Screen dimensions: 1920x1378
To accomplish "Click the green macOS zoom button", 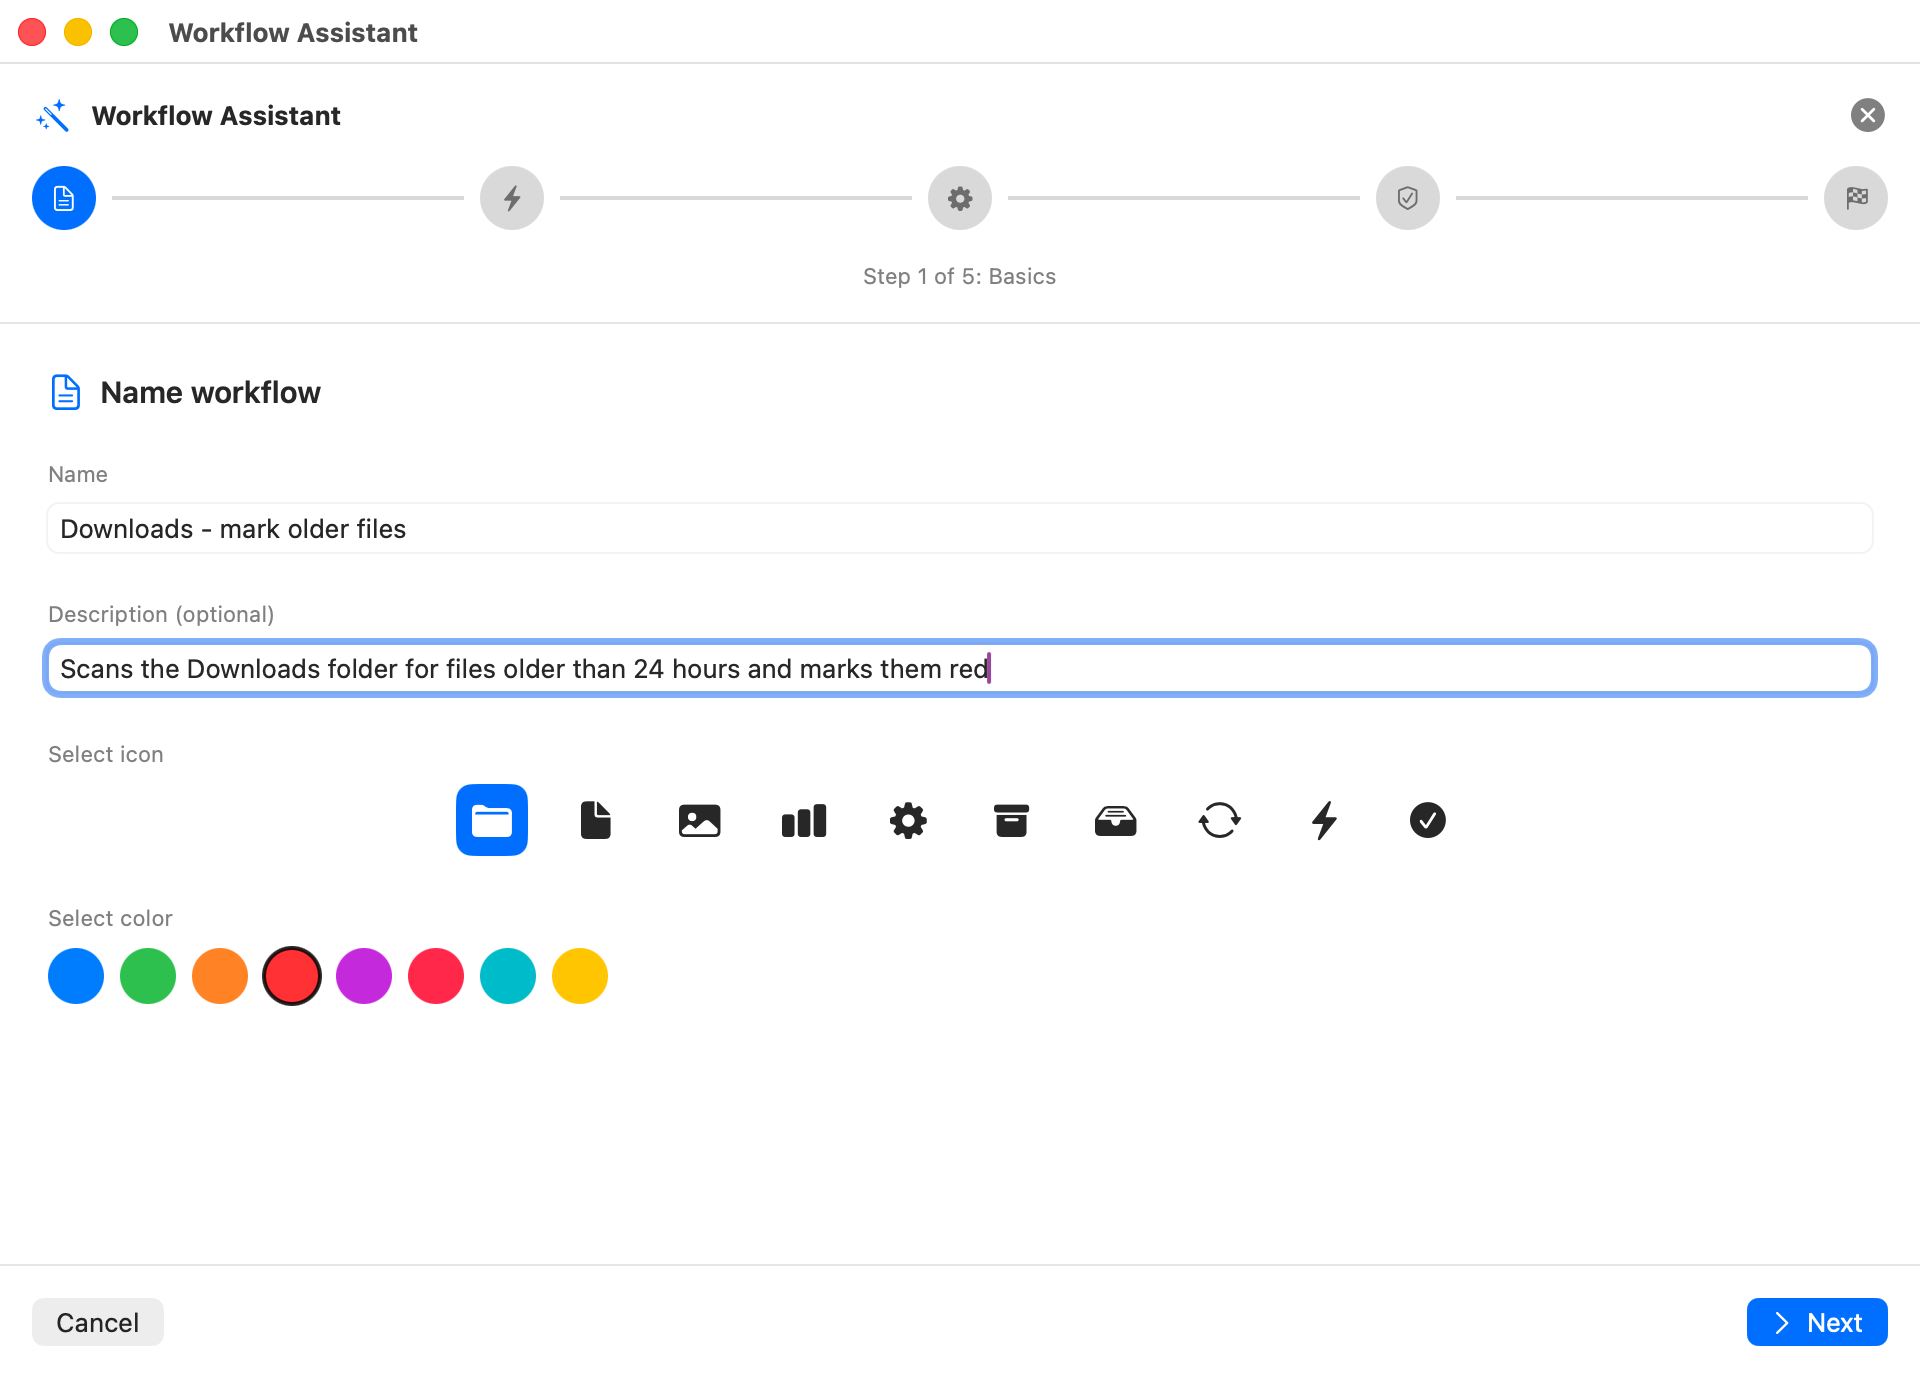I will [124, 32].
